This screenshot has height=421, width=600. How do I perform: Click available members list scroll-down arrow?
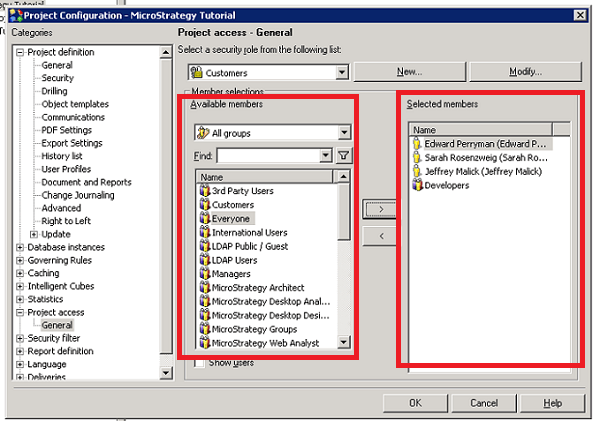point(344,341)
